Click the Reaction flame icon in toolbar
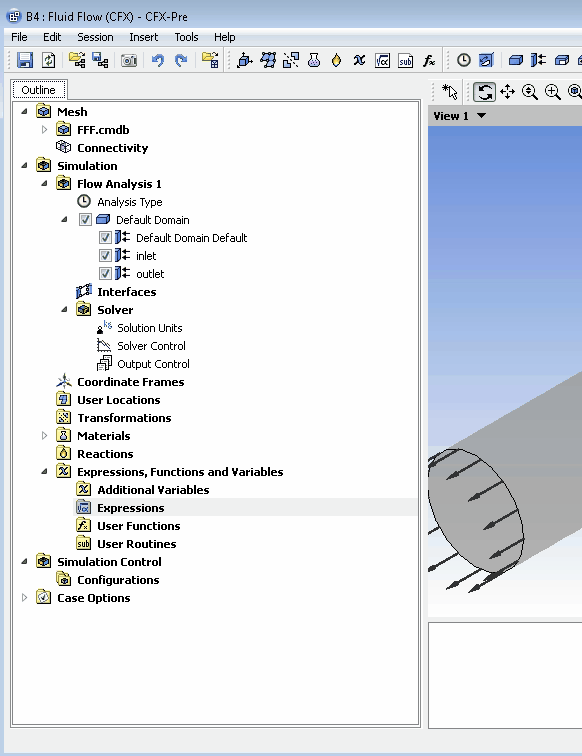 (x=337, y=60)
